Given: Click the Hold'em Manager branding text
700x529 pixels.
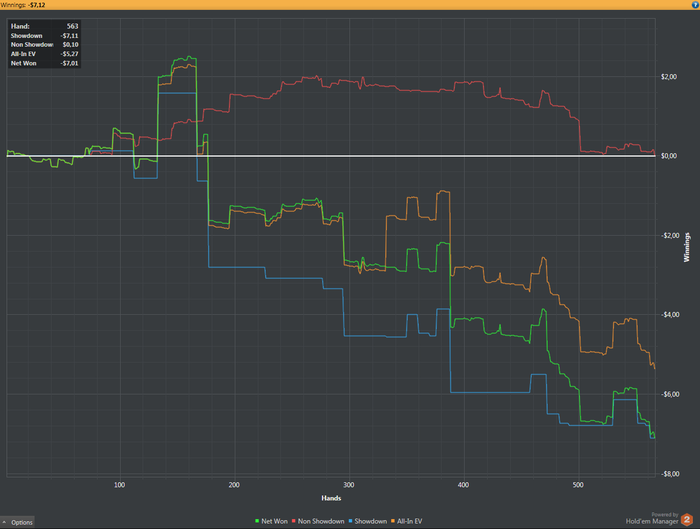Looking at the screenshot, I should tap(652, 521).
